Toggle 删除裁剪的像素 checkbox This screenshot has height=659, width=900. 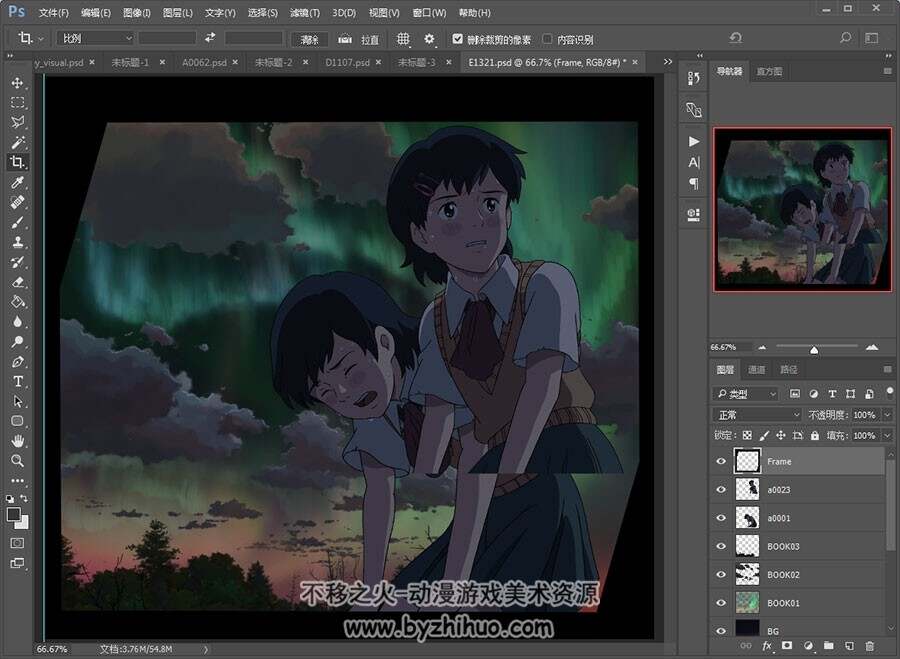tap(457, 38)
